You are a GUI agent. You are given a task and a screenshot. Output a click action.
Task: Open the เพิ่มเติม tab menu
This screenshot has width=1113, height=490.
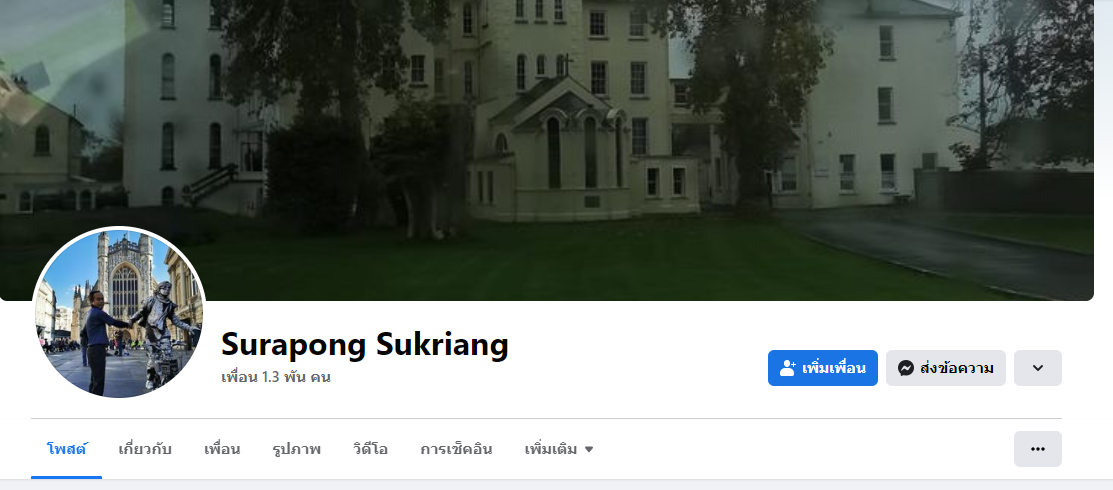click(x=559, y=449)
